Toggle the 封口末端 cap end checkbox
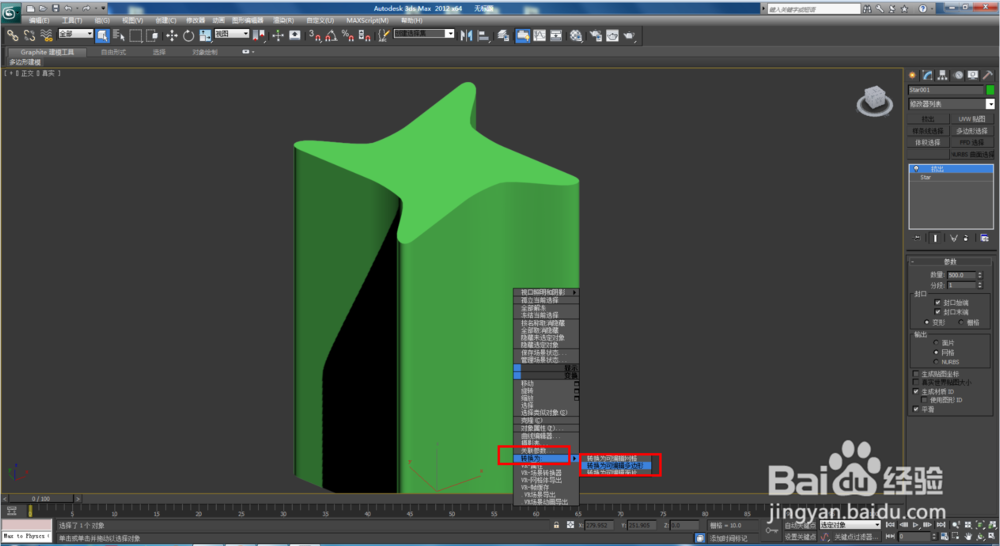Image resolution: width=1000 pixels, height=546 pixels. coord(938,312)
